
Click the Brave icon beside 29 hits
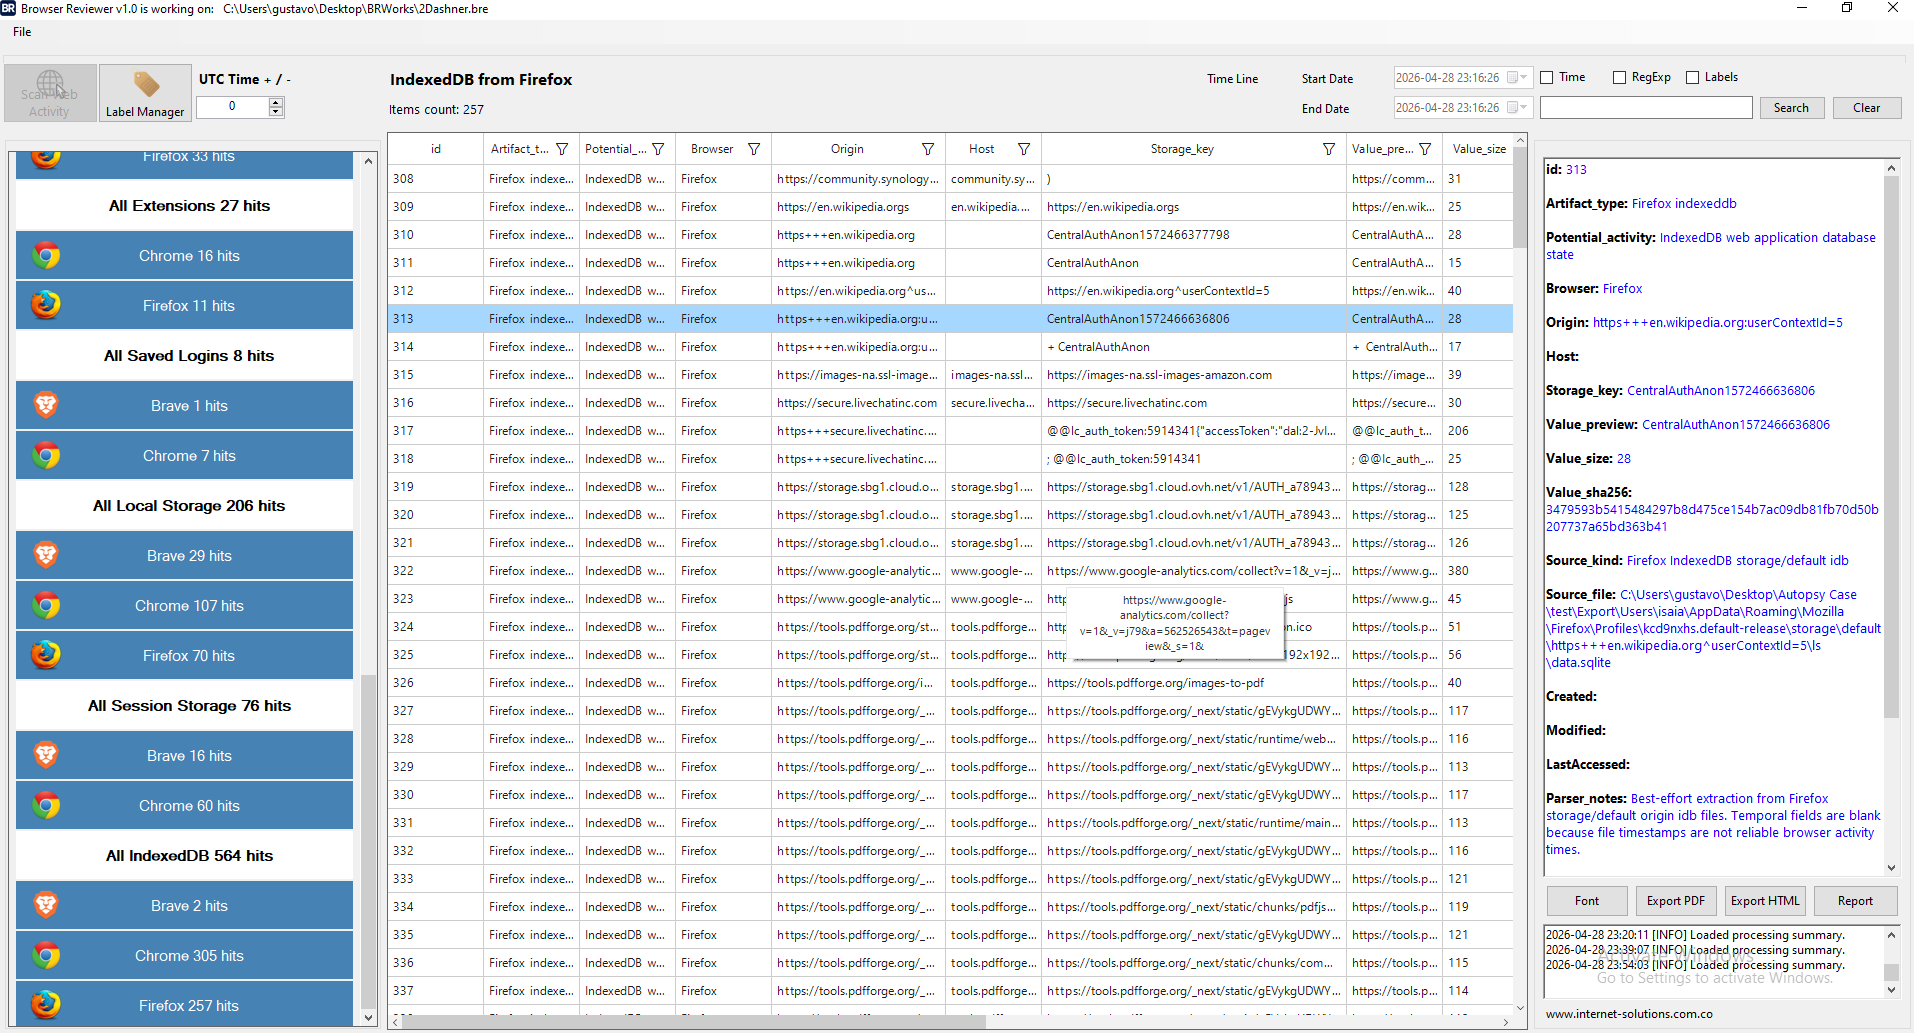(x=46, y=555)
